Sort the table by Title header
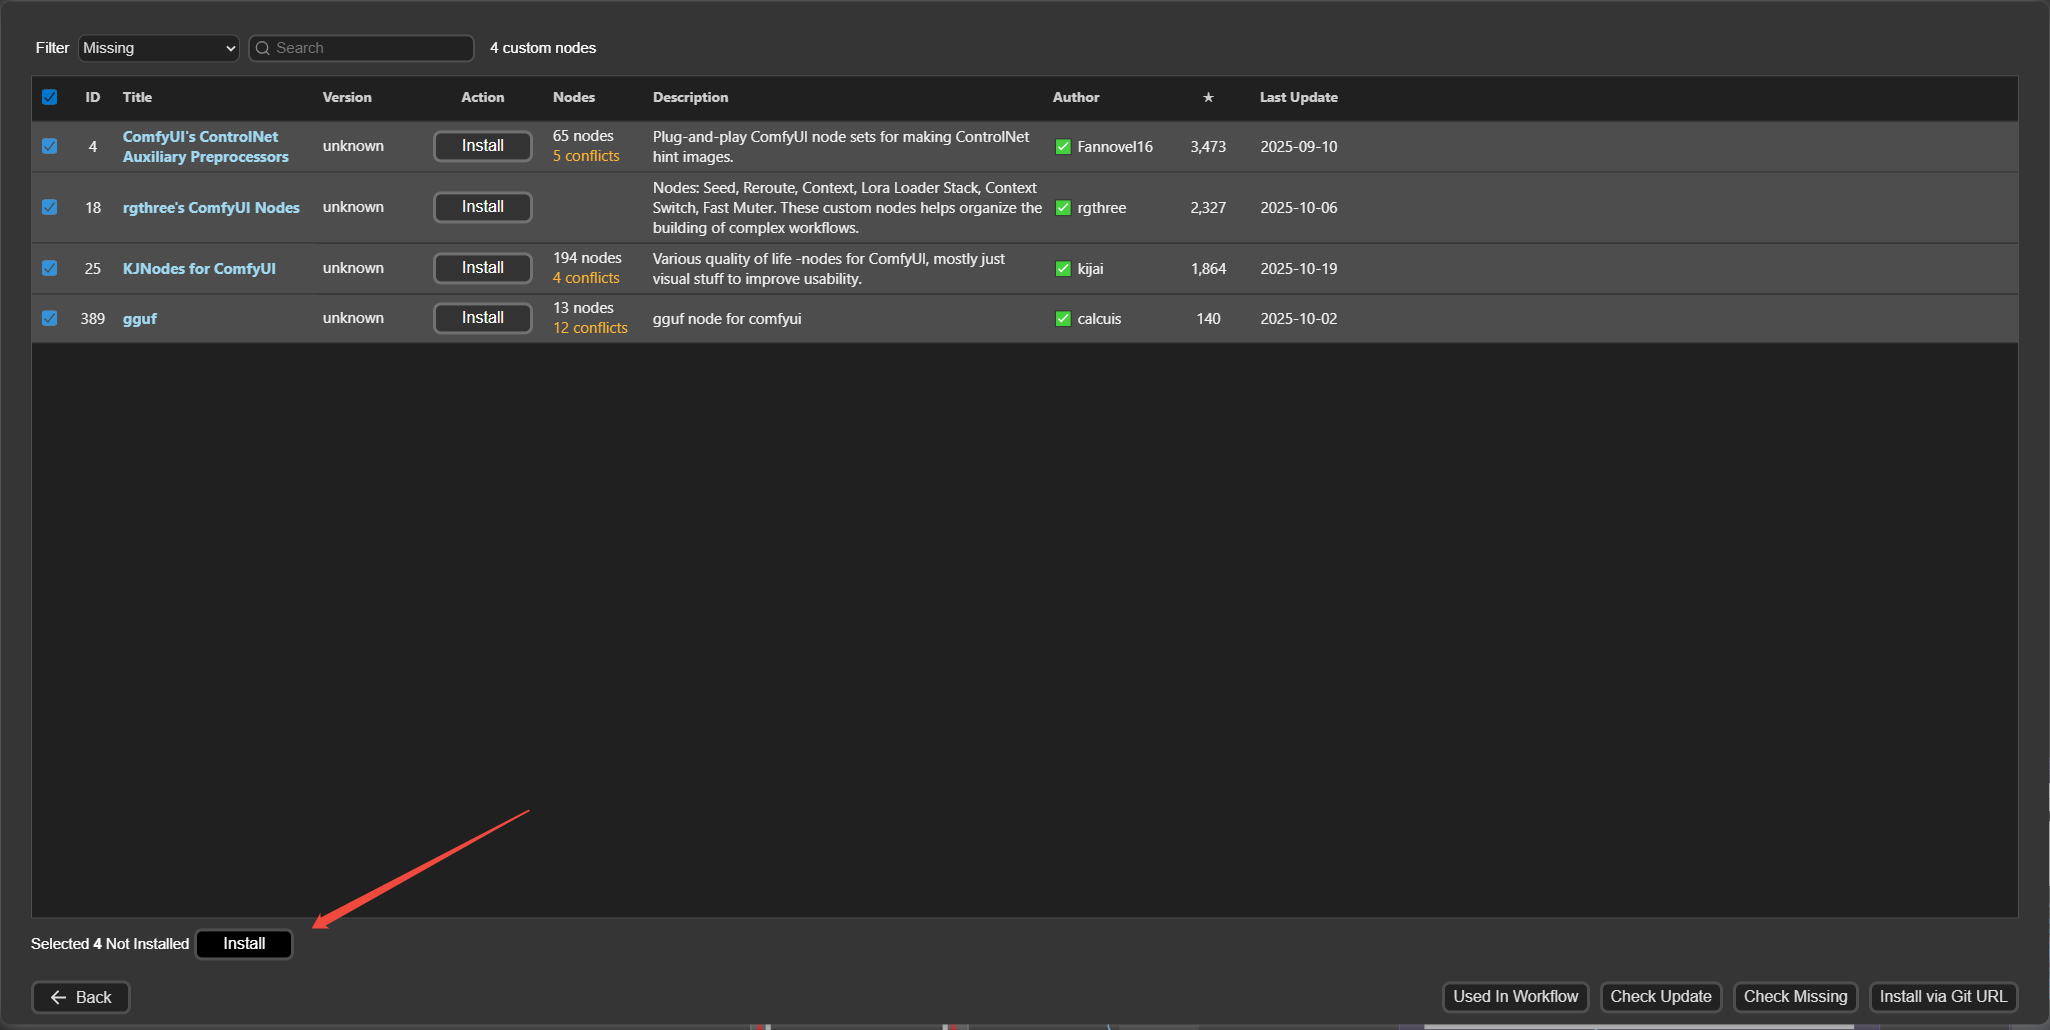Screen dimensions: 2050x1030 pyautogui.click(x=137, y=97)
